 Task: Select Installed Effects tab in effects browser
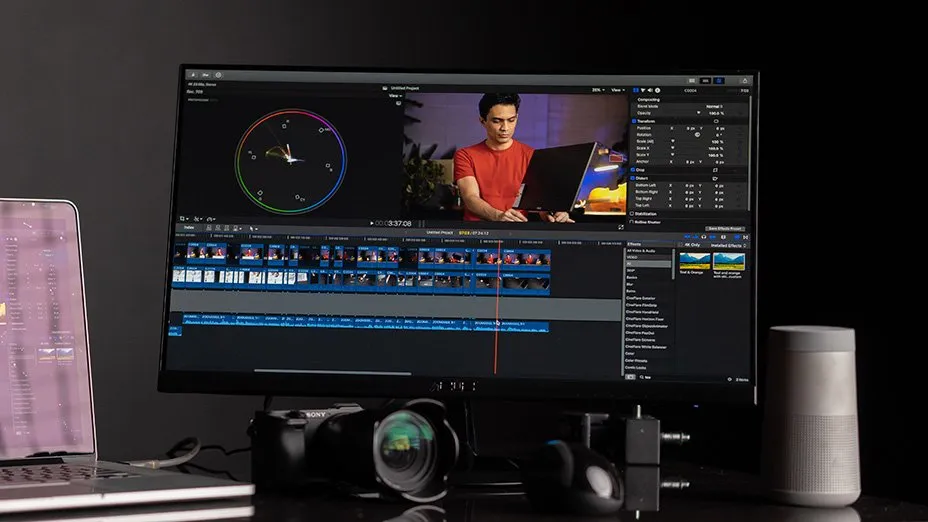click(x=729, y=244)
